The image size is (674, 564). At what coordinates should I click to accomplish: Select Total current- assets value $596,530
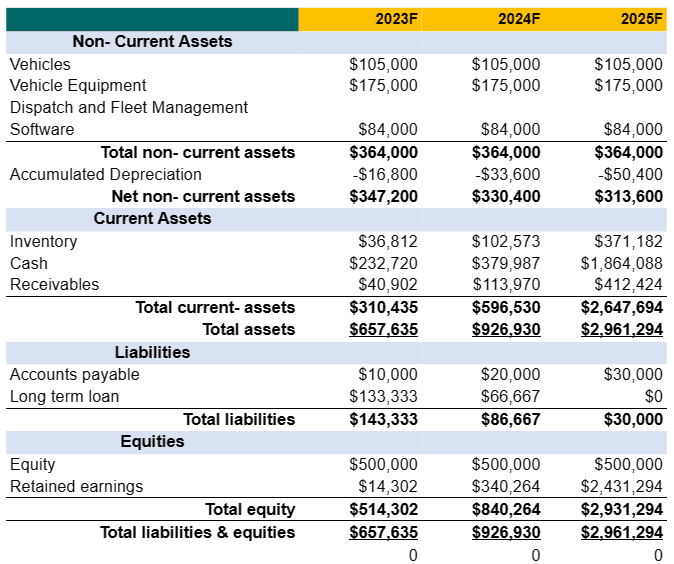pyautogui.click(x=506, y=308)
